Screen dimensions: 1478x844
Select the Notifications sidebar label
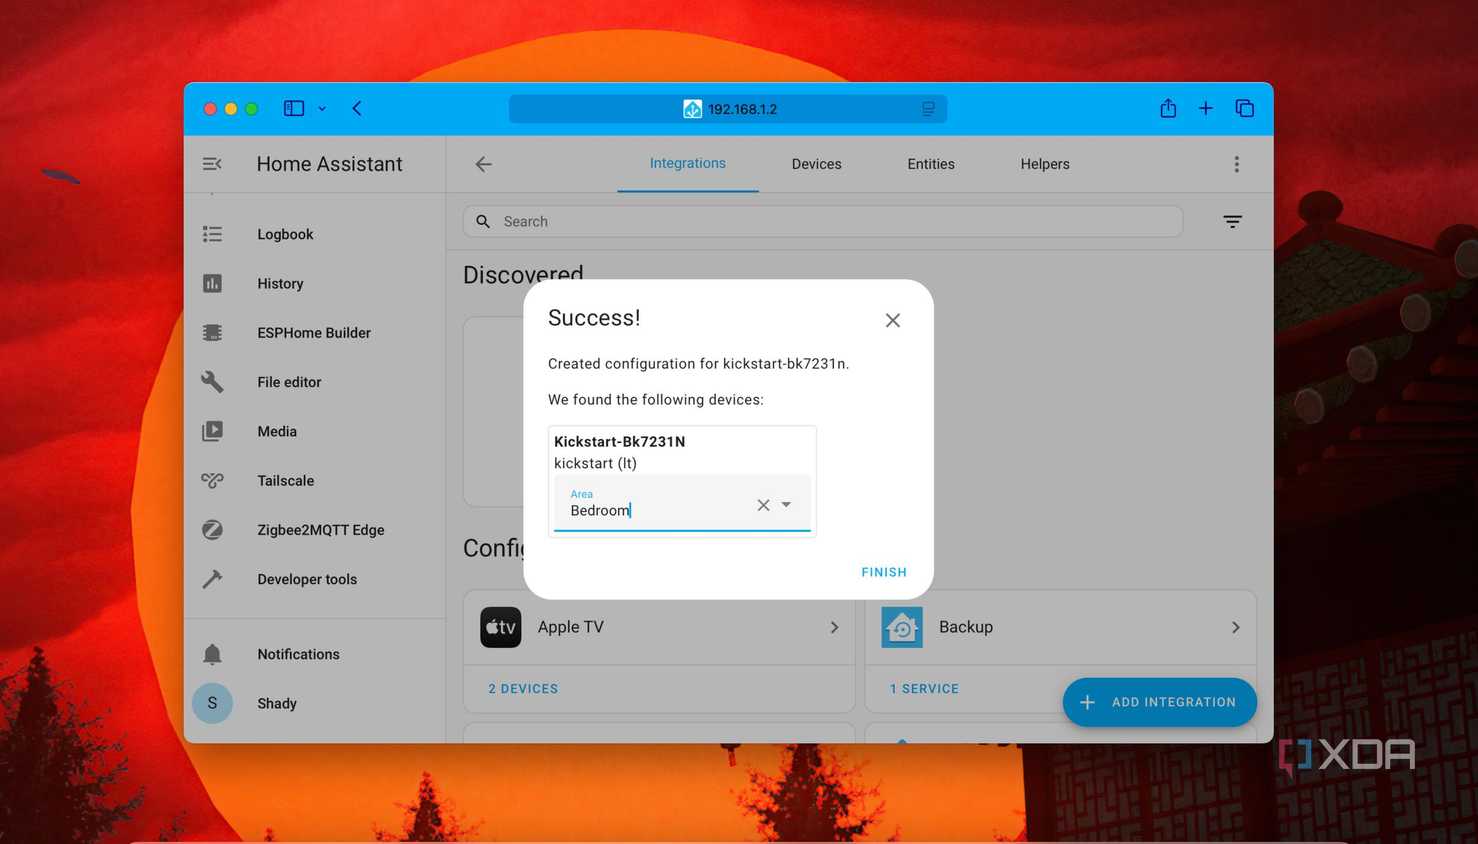[x=298, y=654]
